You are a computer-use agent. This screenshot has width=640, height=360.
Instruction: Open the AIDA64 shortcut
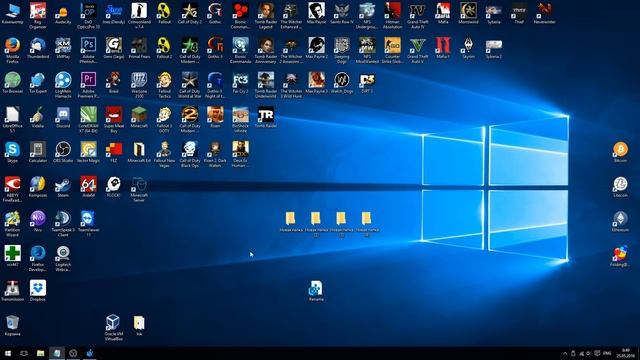[x=88, y=184]
